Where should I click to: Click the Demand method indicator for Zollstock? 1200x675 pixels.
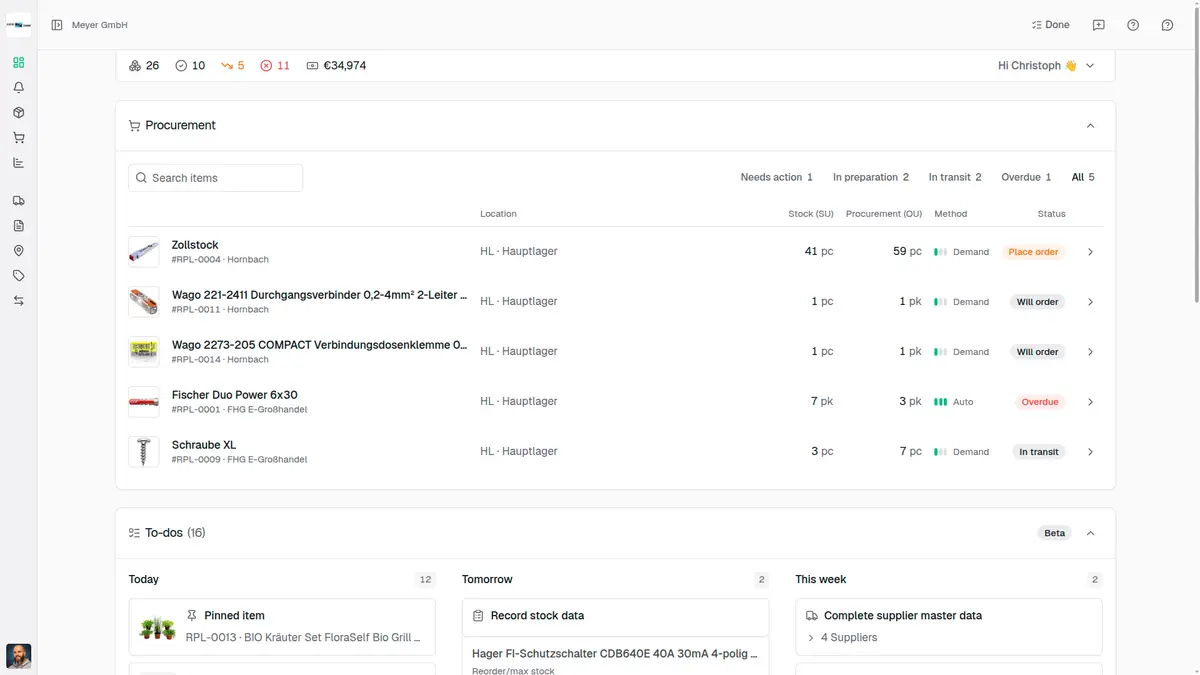coord(961,252)
